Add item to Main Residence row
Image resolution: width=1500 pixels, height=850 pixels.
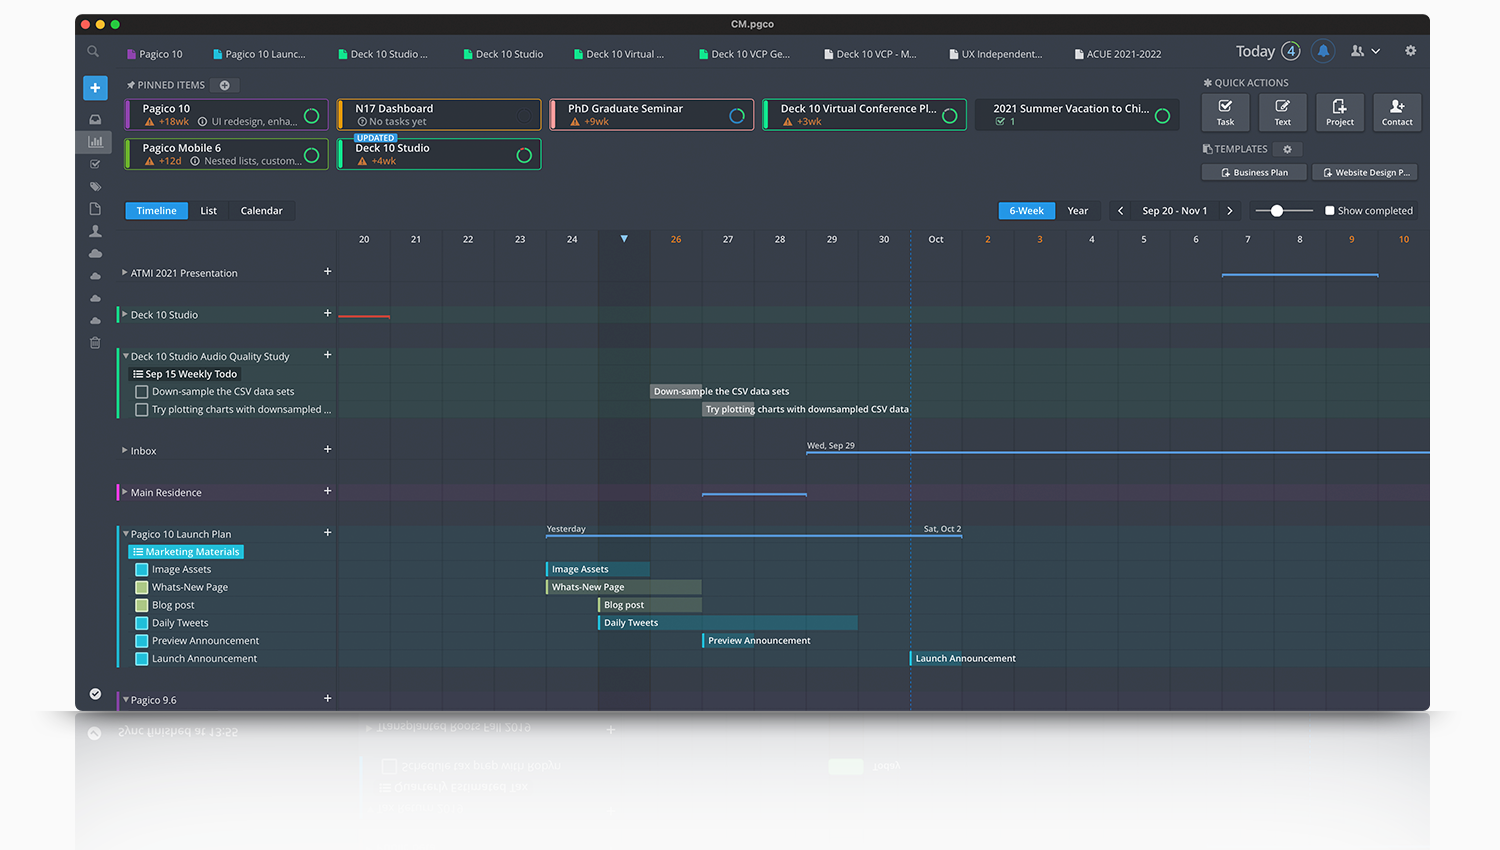(327, 491)
